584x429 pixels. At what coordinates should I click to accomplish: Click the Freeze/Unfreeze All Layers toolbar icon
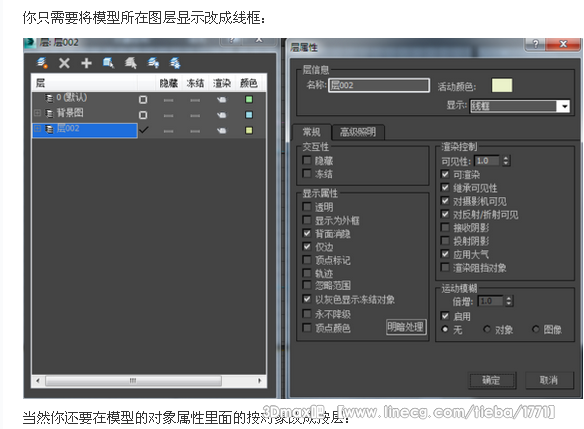175,63
